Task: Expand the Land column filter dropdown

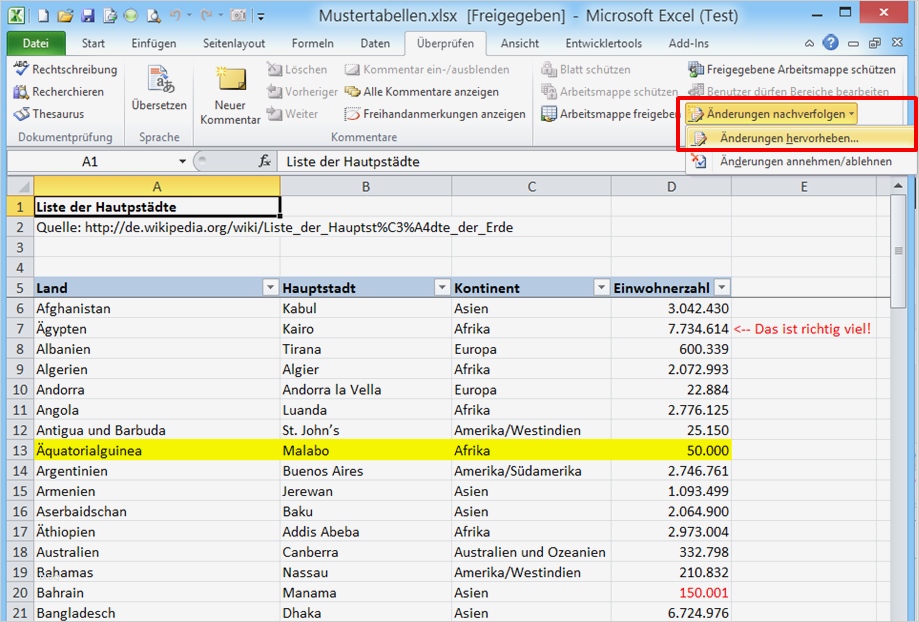Action: tap(269, 288)
